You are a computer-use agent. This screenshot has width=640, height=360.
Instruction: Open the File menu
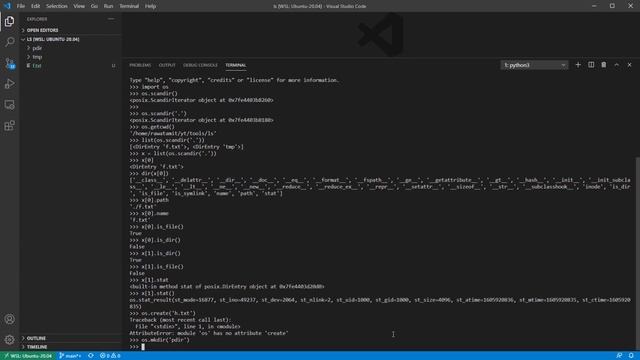(x=21, y=6)
